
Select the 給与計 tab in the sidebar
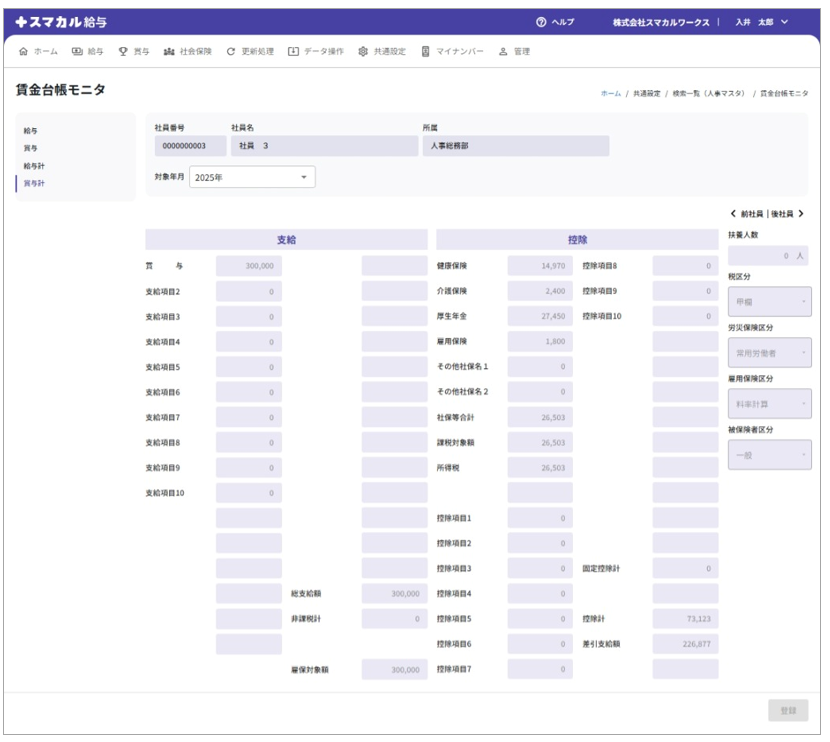pos(35,166)
